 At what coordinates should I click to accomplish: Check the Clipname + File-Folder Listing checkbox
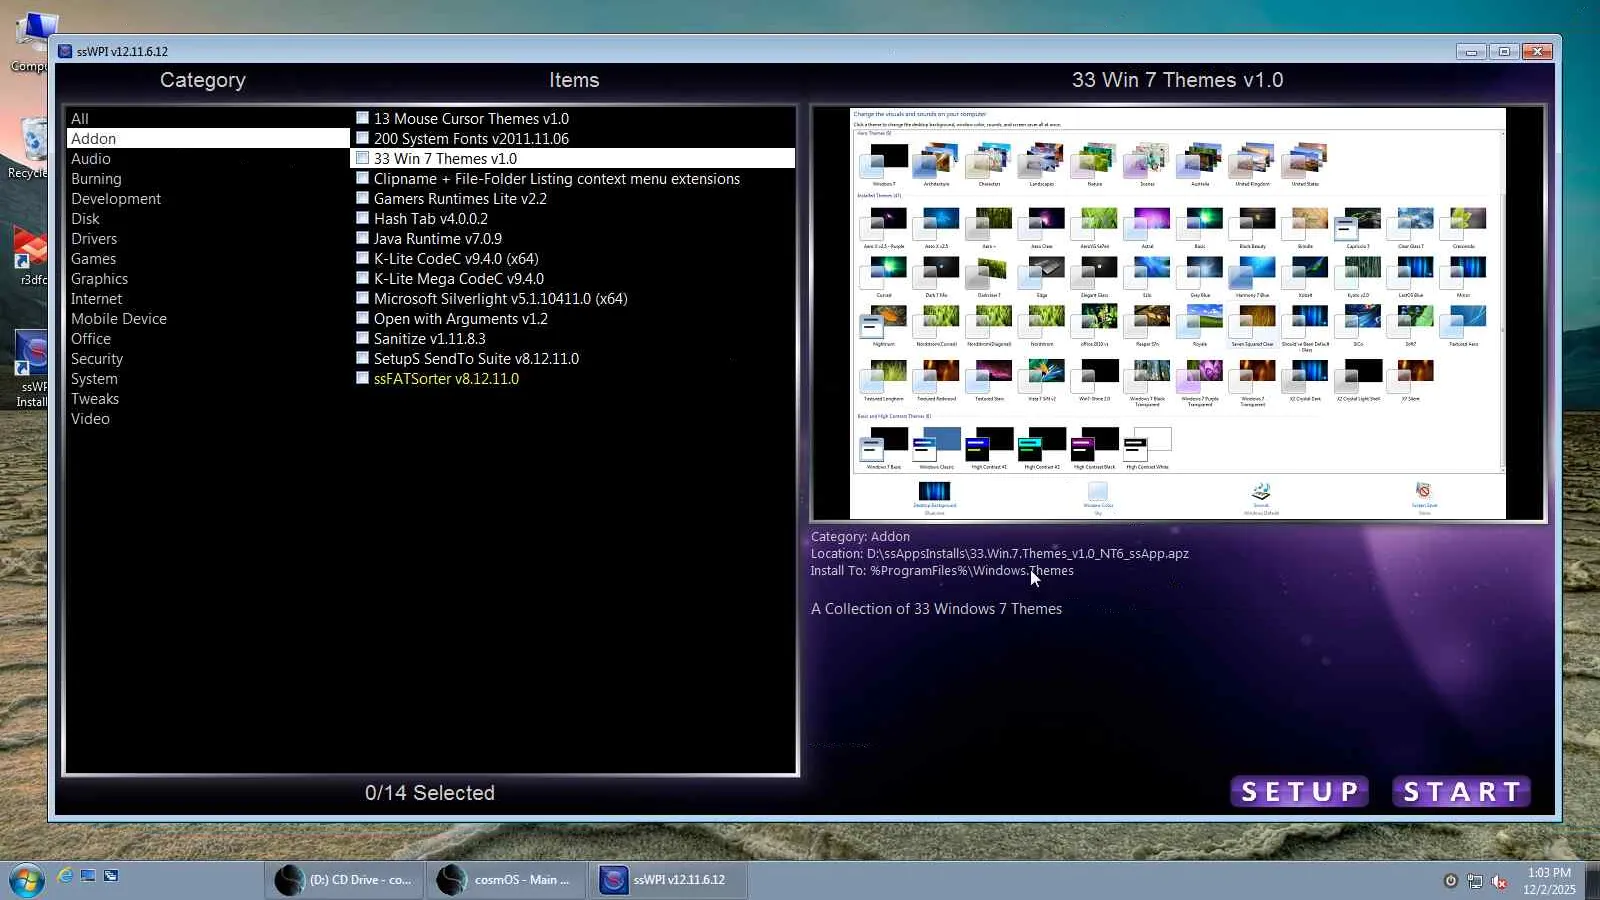click(x=363, y=178)
